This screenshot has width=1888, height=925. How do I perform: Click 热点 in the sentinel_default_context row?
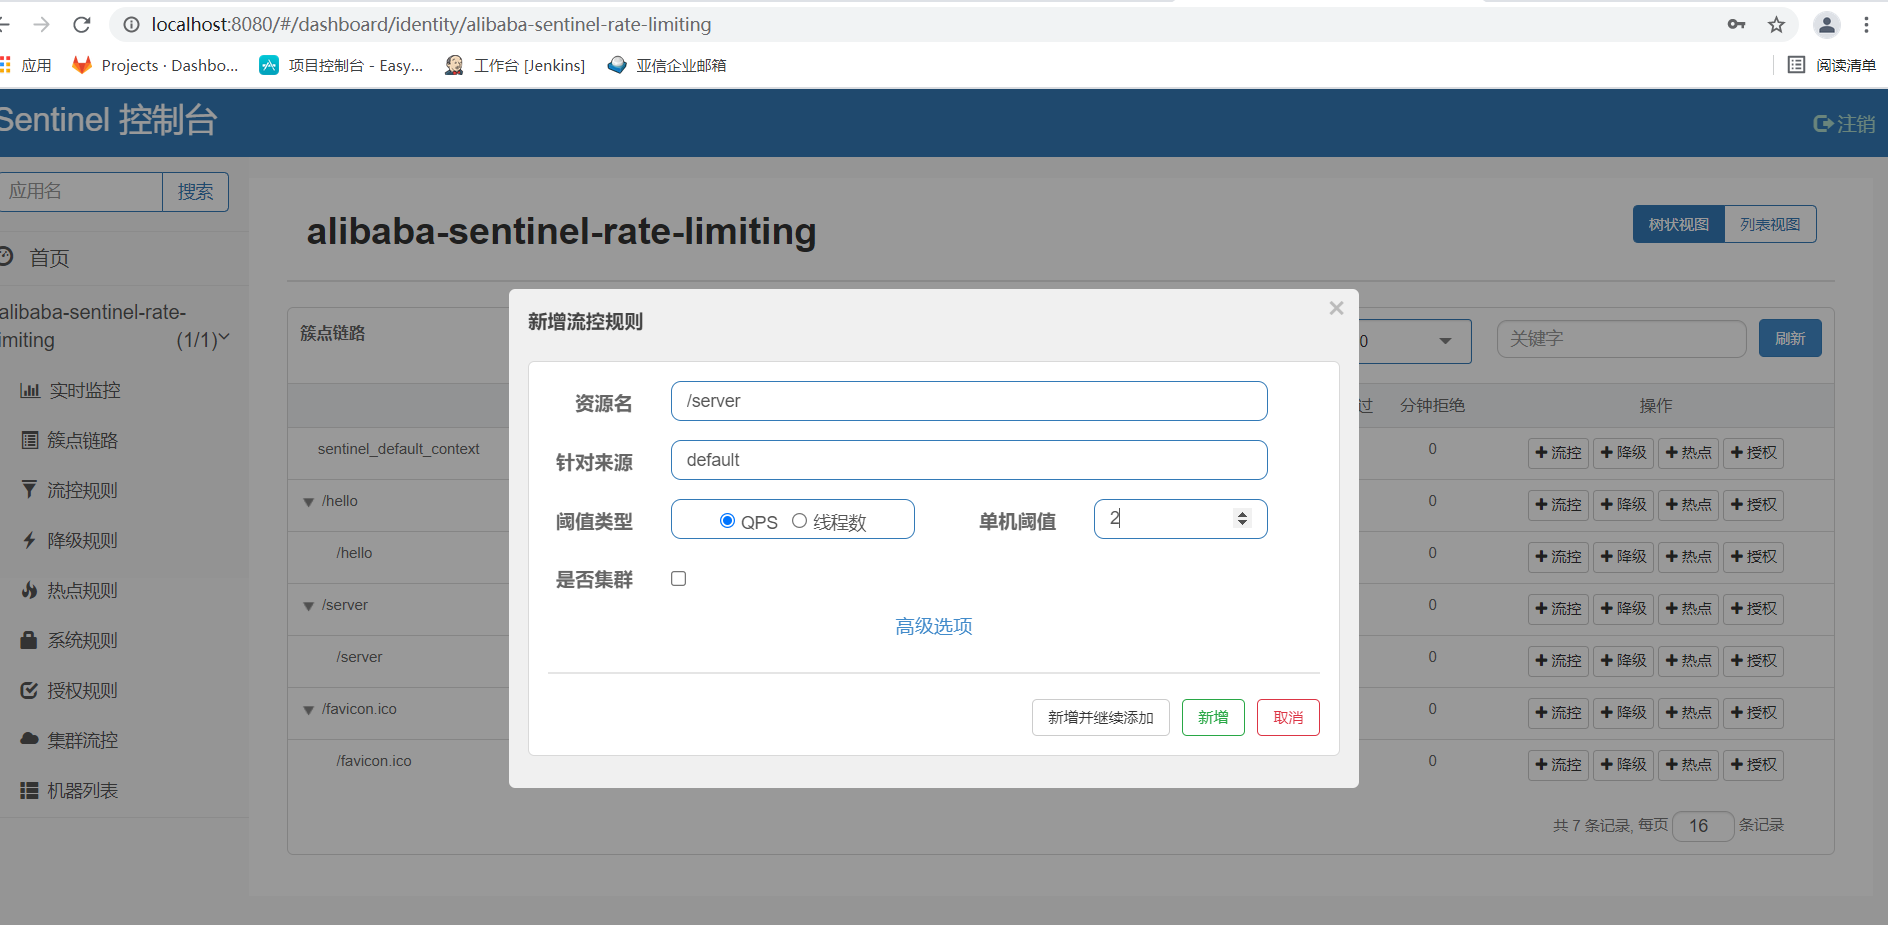point(1688,453)
